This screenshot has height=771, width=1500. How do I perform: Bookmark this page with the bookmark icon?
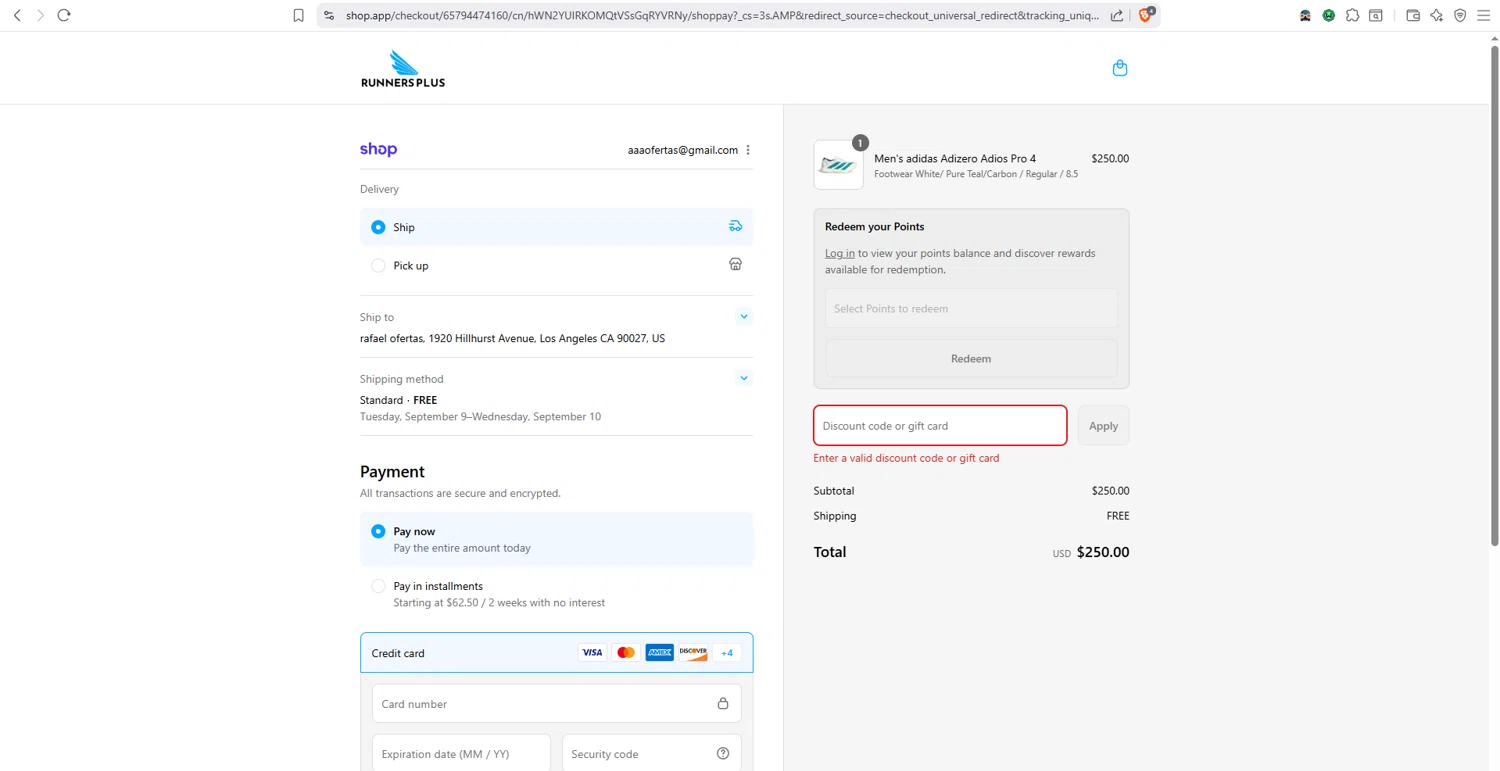[x=298, y=15]
